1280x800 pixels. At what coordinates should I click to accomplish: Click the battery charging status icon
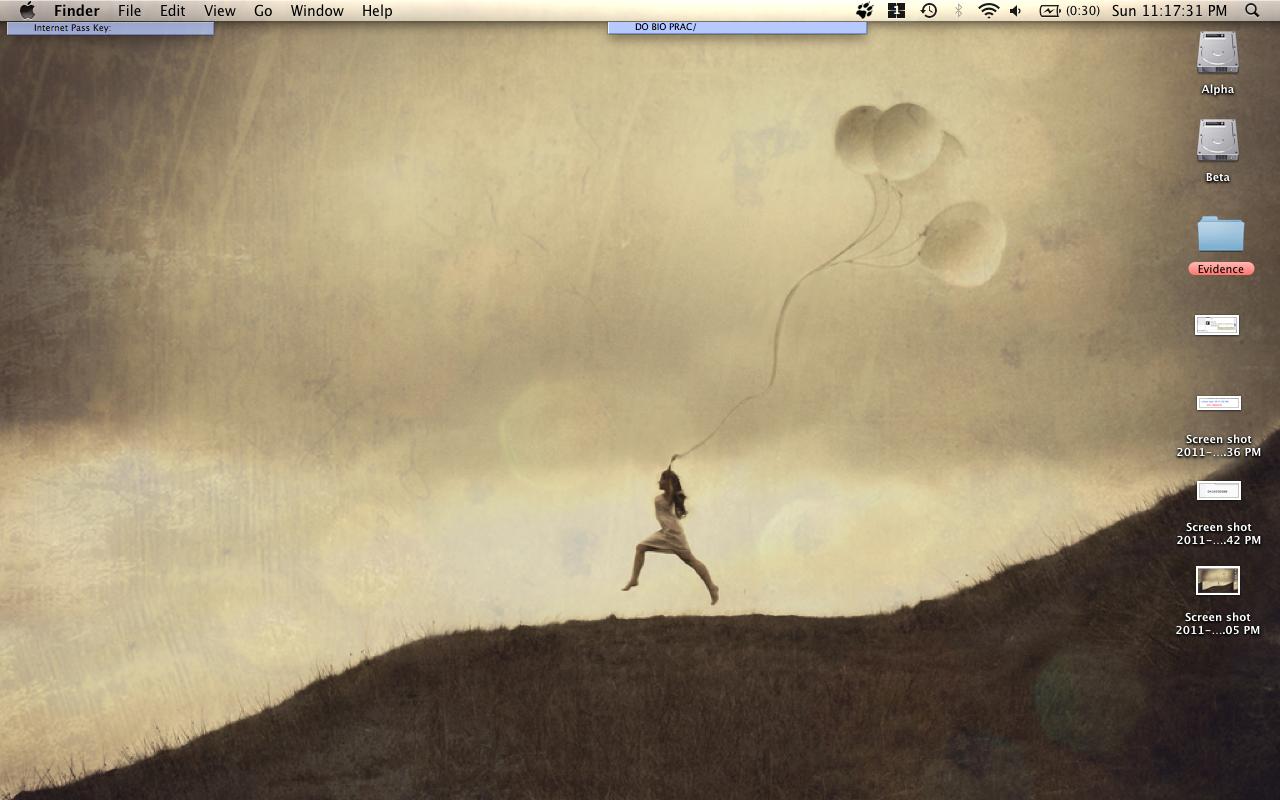coord(1050,11)
